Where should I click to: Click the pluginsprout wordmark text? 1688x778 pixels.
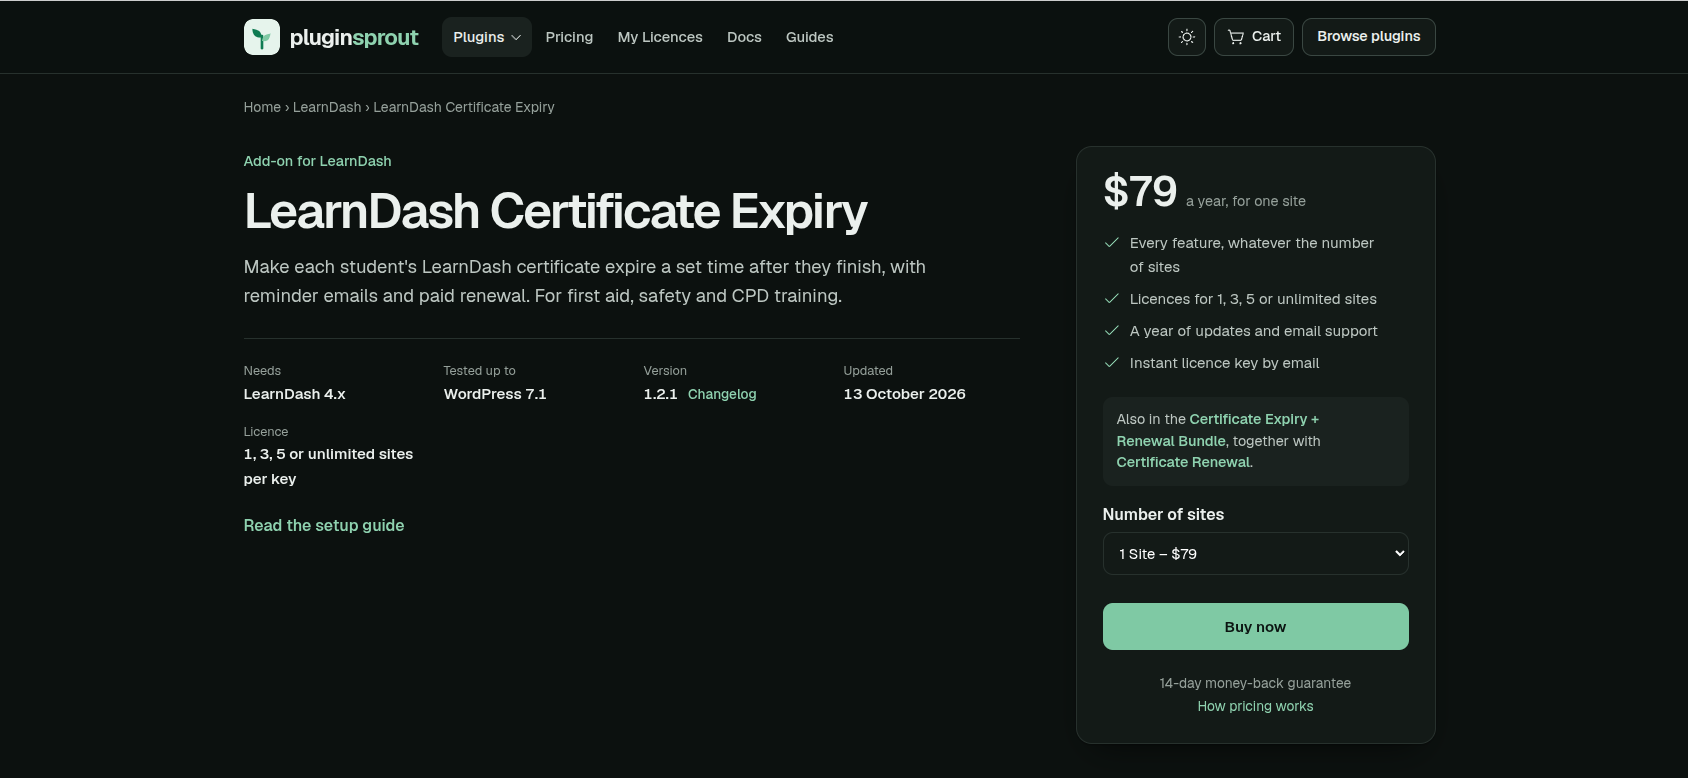pyautogui.click(x=354, y=37)
